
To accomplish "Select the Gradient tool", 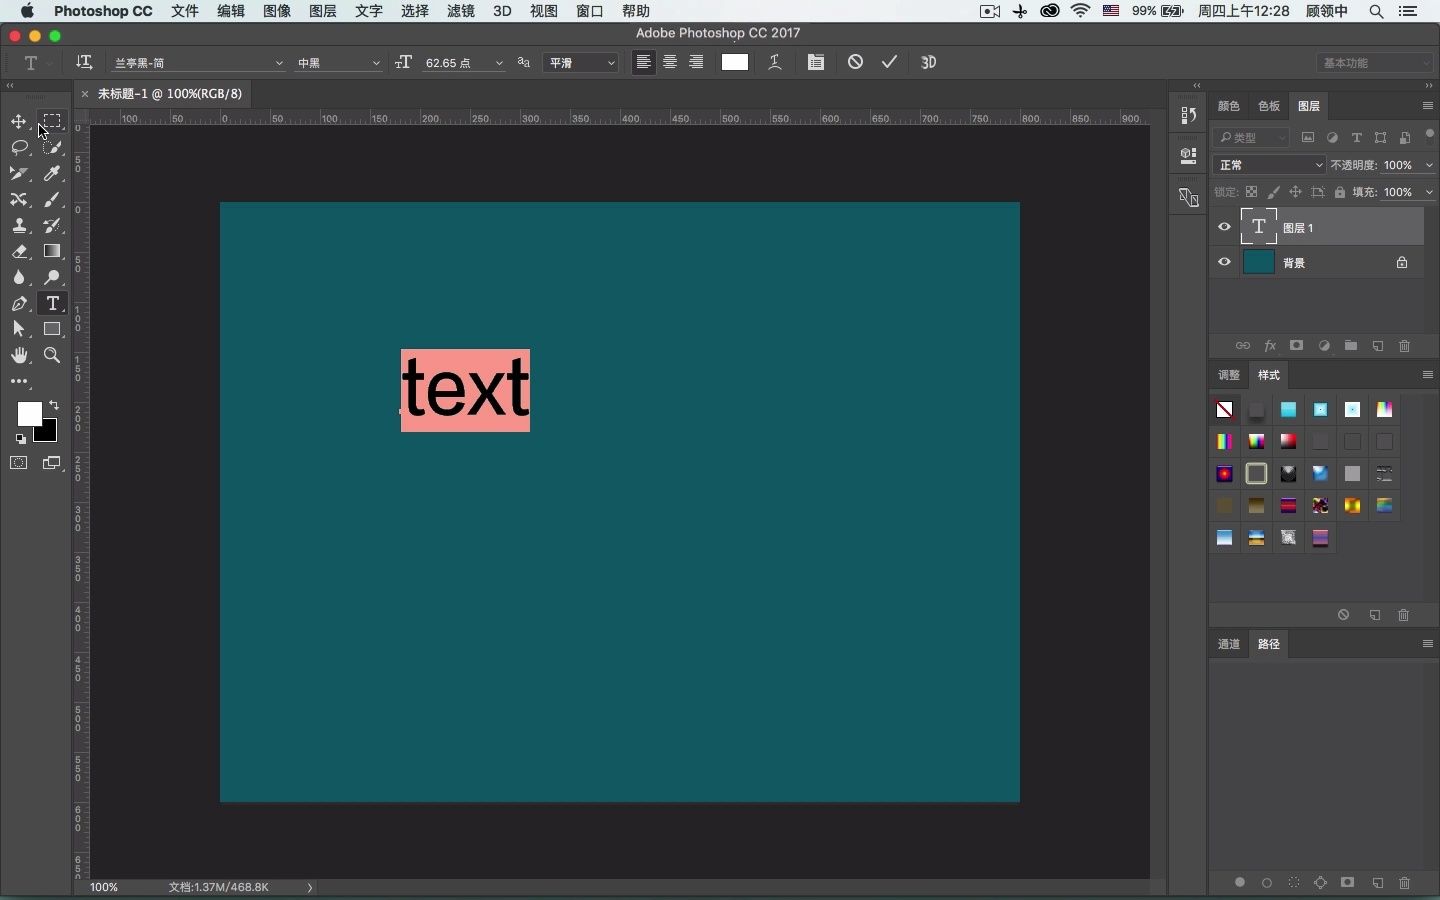I will [52, 252].
